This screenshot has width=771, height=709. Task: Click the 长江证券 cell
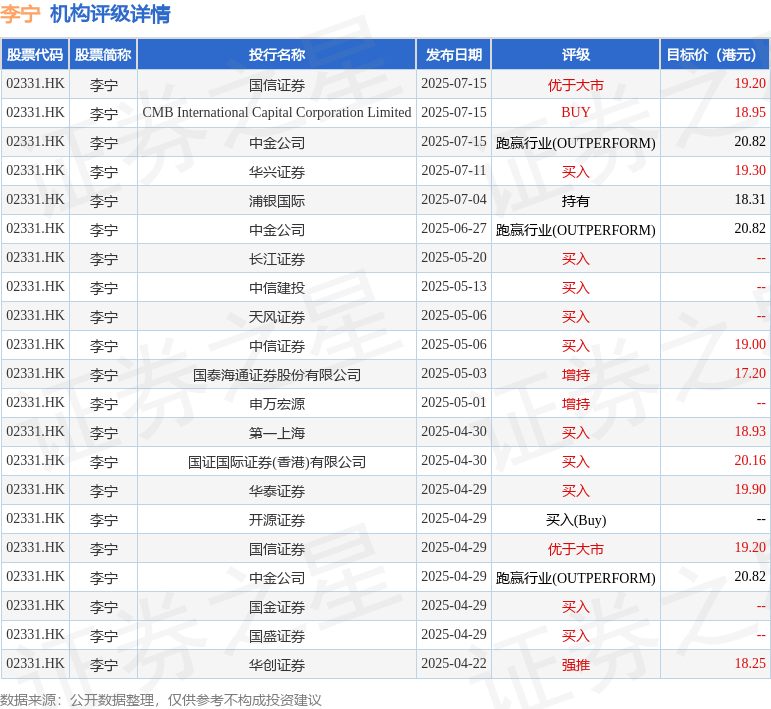[277, 259]
